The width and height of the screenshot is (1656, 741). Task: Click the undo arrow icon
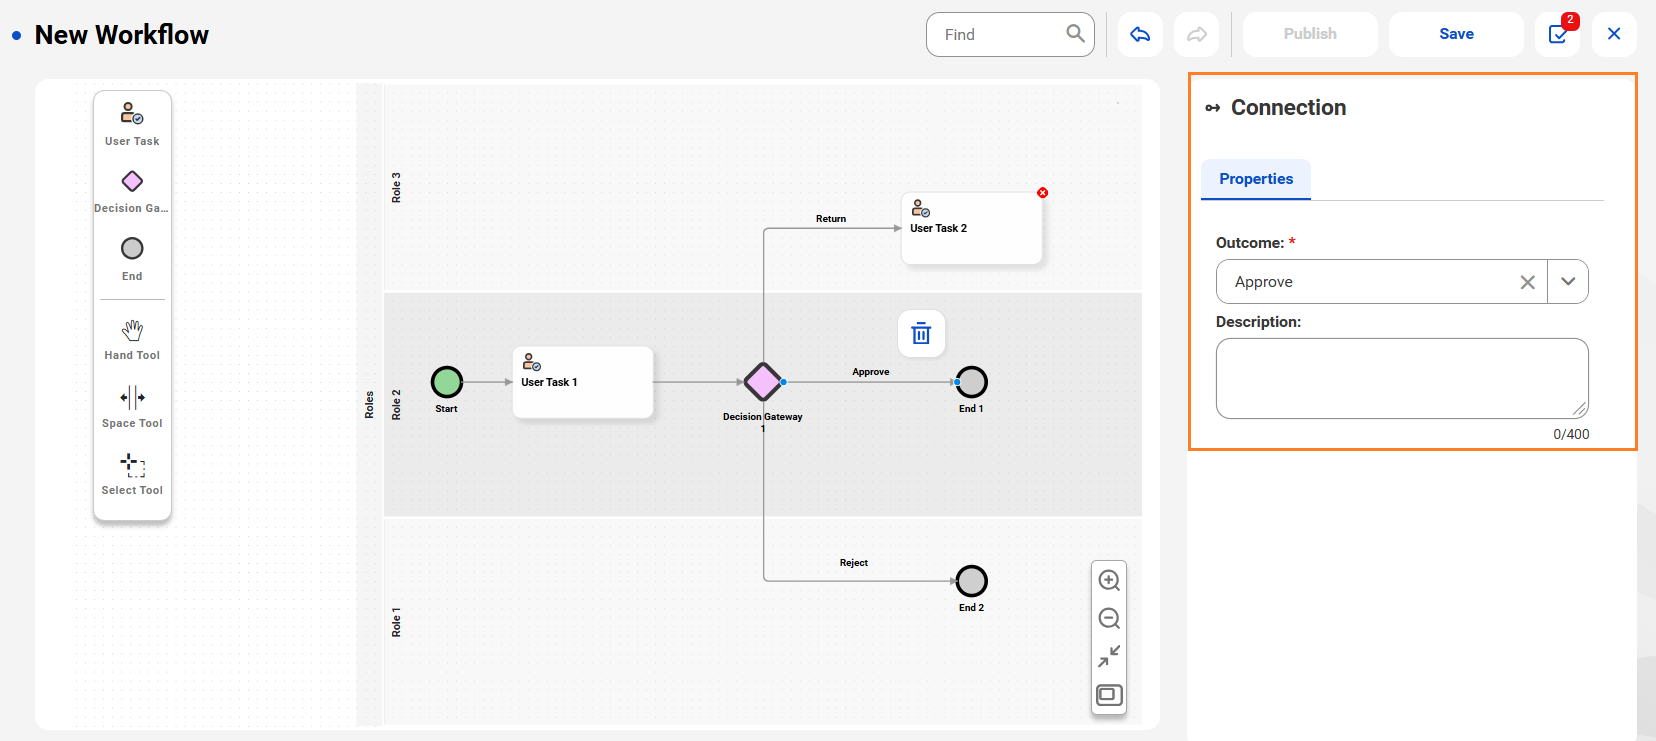(x=1140, y=34)
